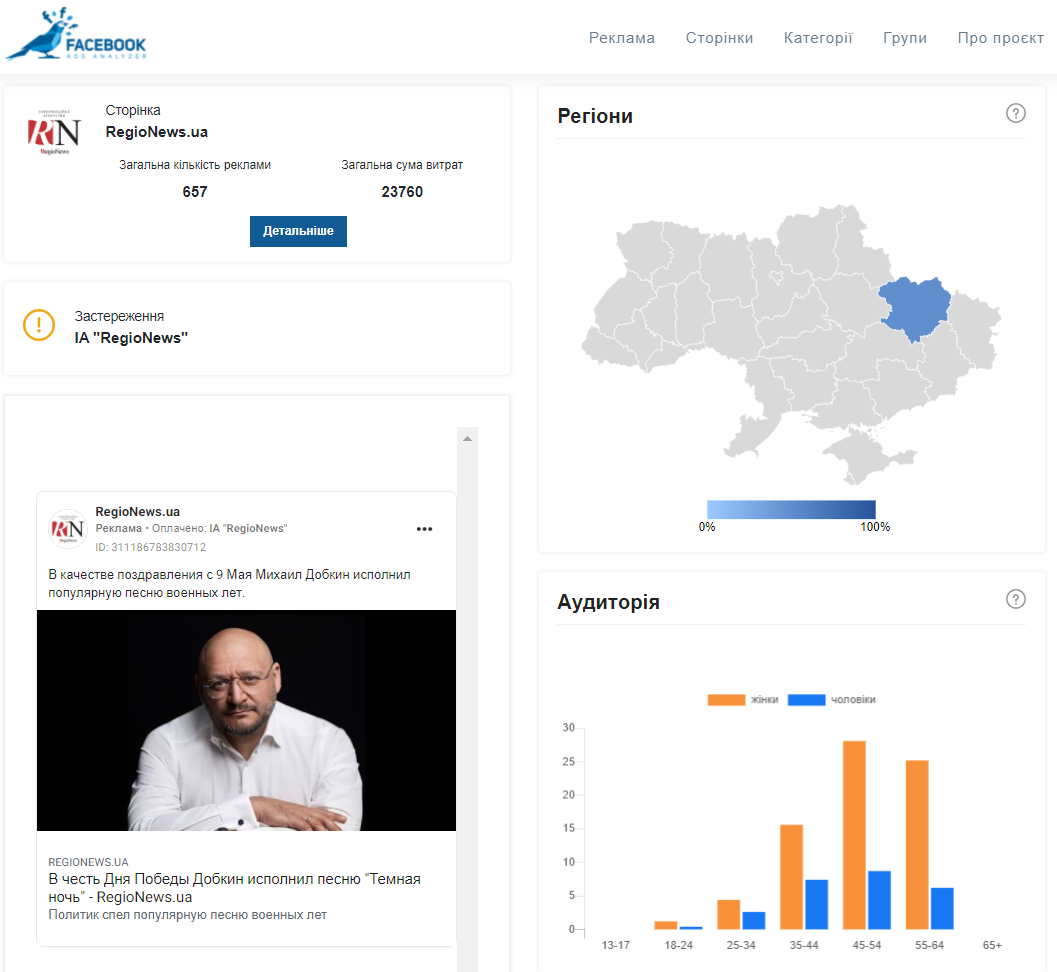The width and height of the screenshot is (1057, 972).
Task: Click the orange warning exclamation icon
Action: coord(39,325)
